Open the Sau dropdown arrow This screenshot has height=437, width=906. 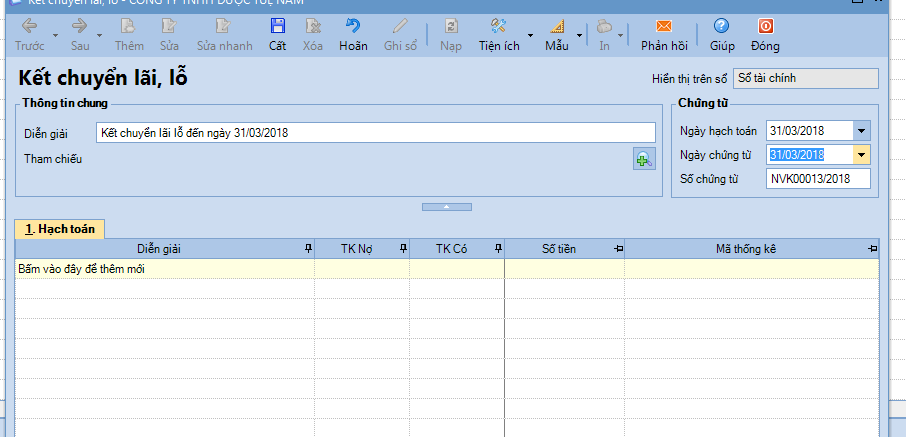(x=99, y=35)
